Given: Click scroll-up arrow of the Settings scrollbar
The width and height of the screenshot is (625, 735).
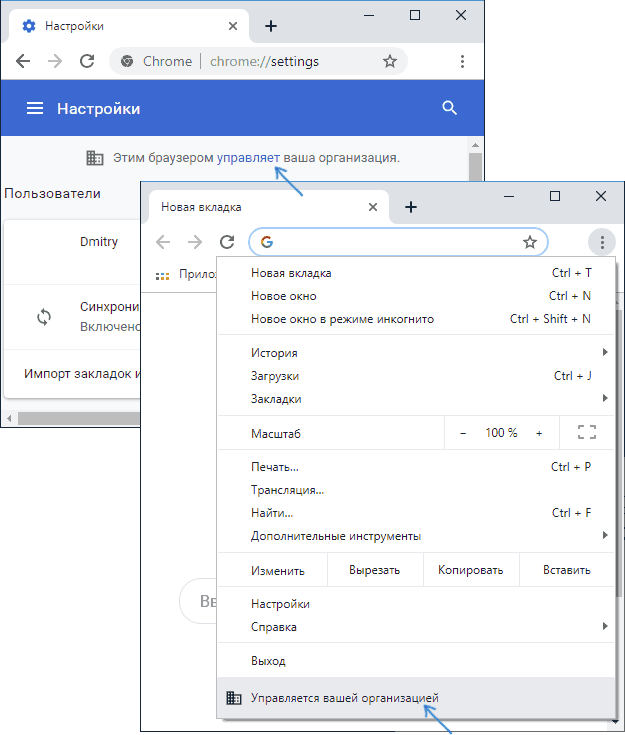Looking at the screenshot, I should (x=475, y=145).
